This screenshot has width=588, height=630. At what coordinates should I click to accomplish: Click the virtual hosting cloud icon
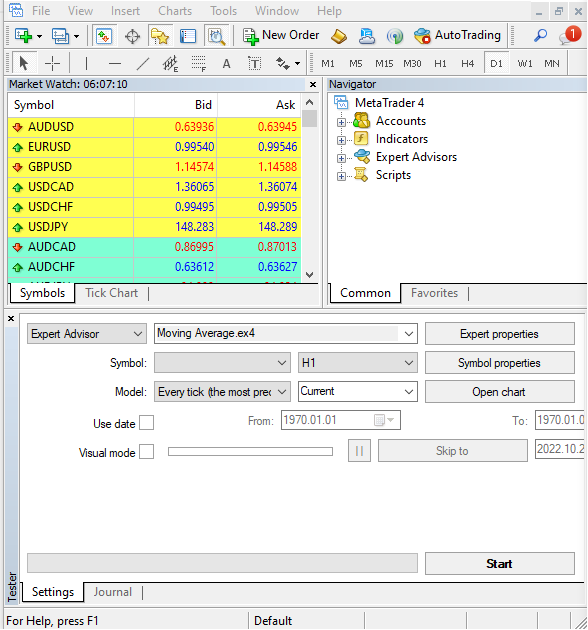[x=367, y=36]
